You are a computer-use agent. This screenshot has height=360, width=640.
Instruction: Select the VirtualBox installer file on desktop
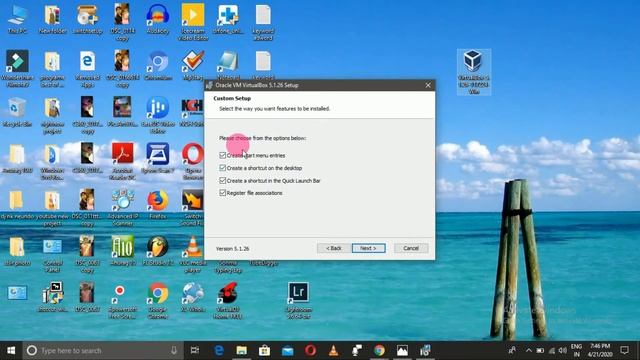[x=473, y=71]
